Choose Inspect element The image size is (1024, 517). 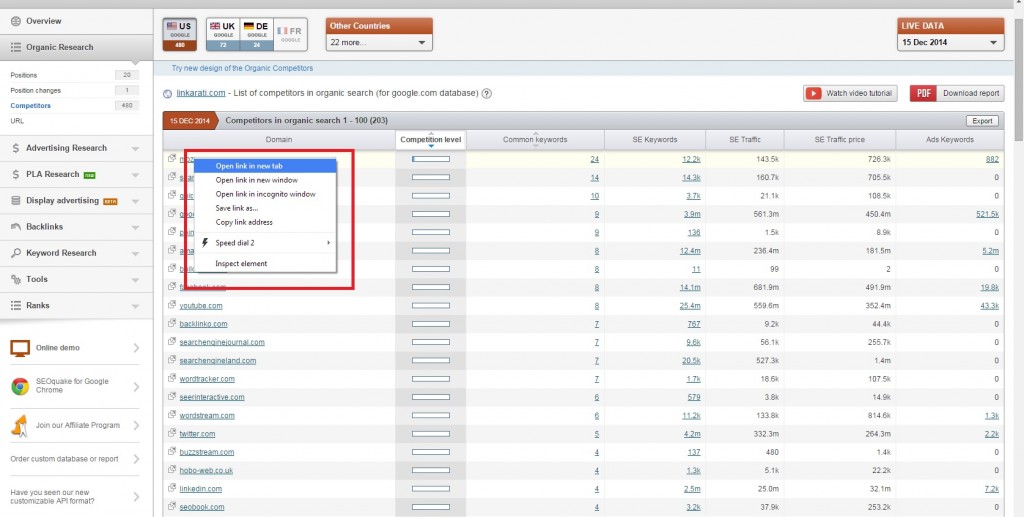[x=265, y=264]
